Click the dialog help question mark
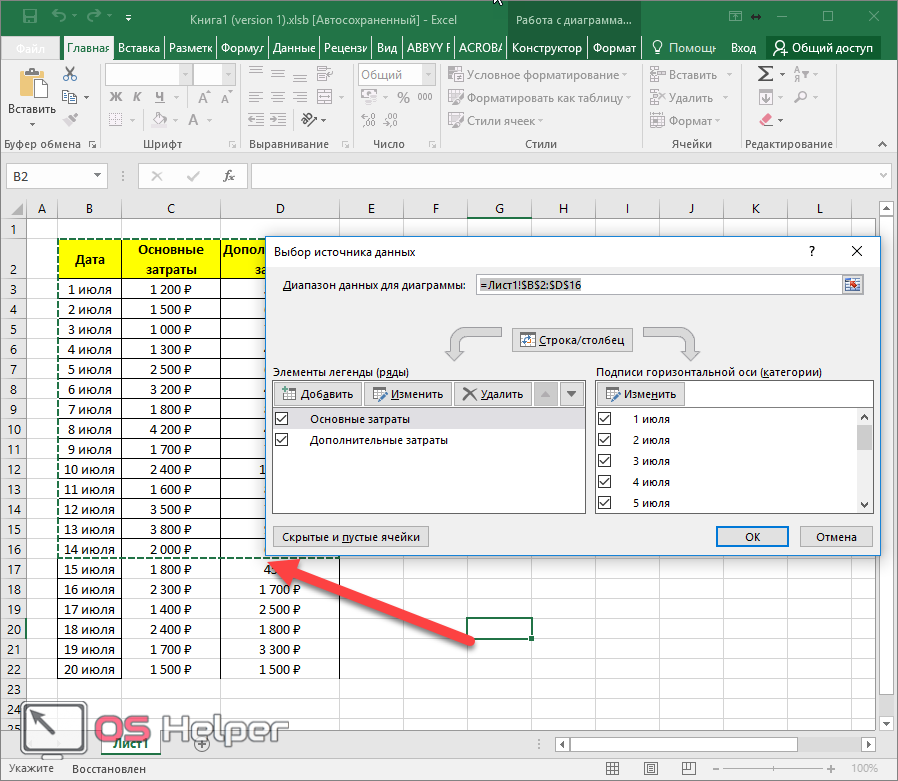898x781 pixels. (x=811, y=252)
